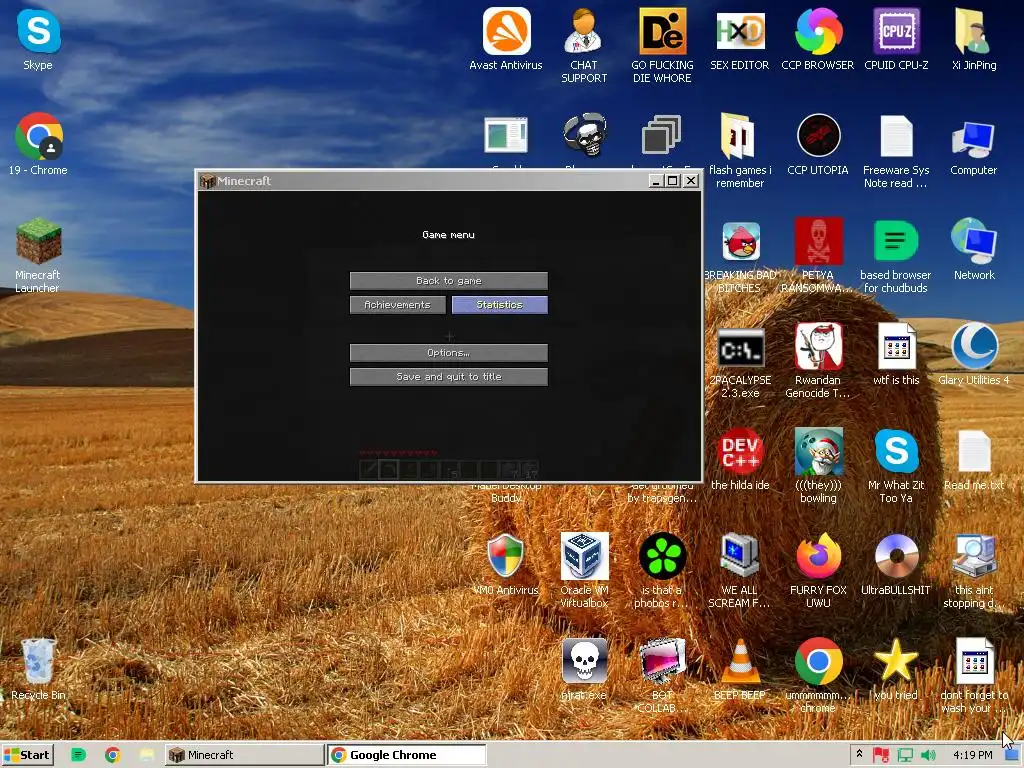1024x768 pixels.
Task: Select the FURRY FOX UWU Firefox icon
Action: [x=818, y=571]
